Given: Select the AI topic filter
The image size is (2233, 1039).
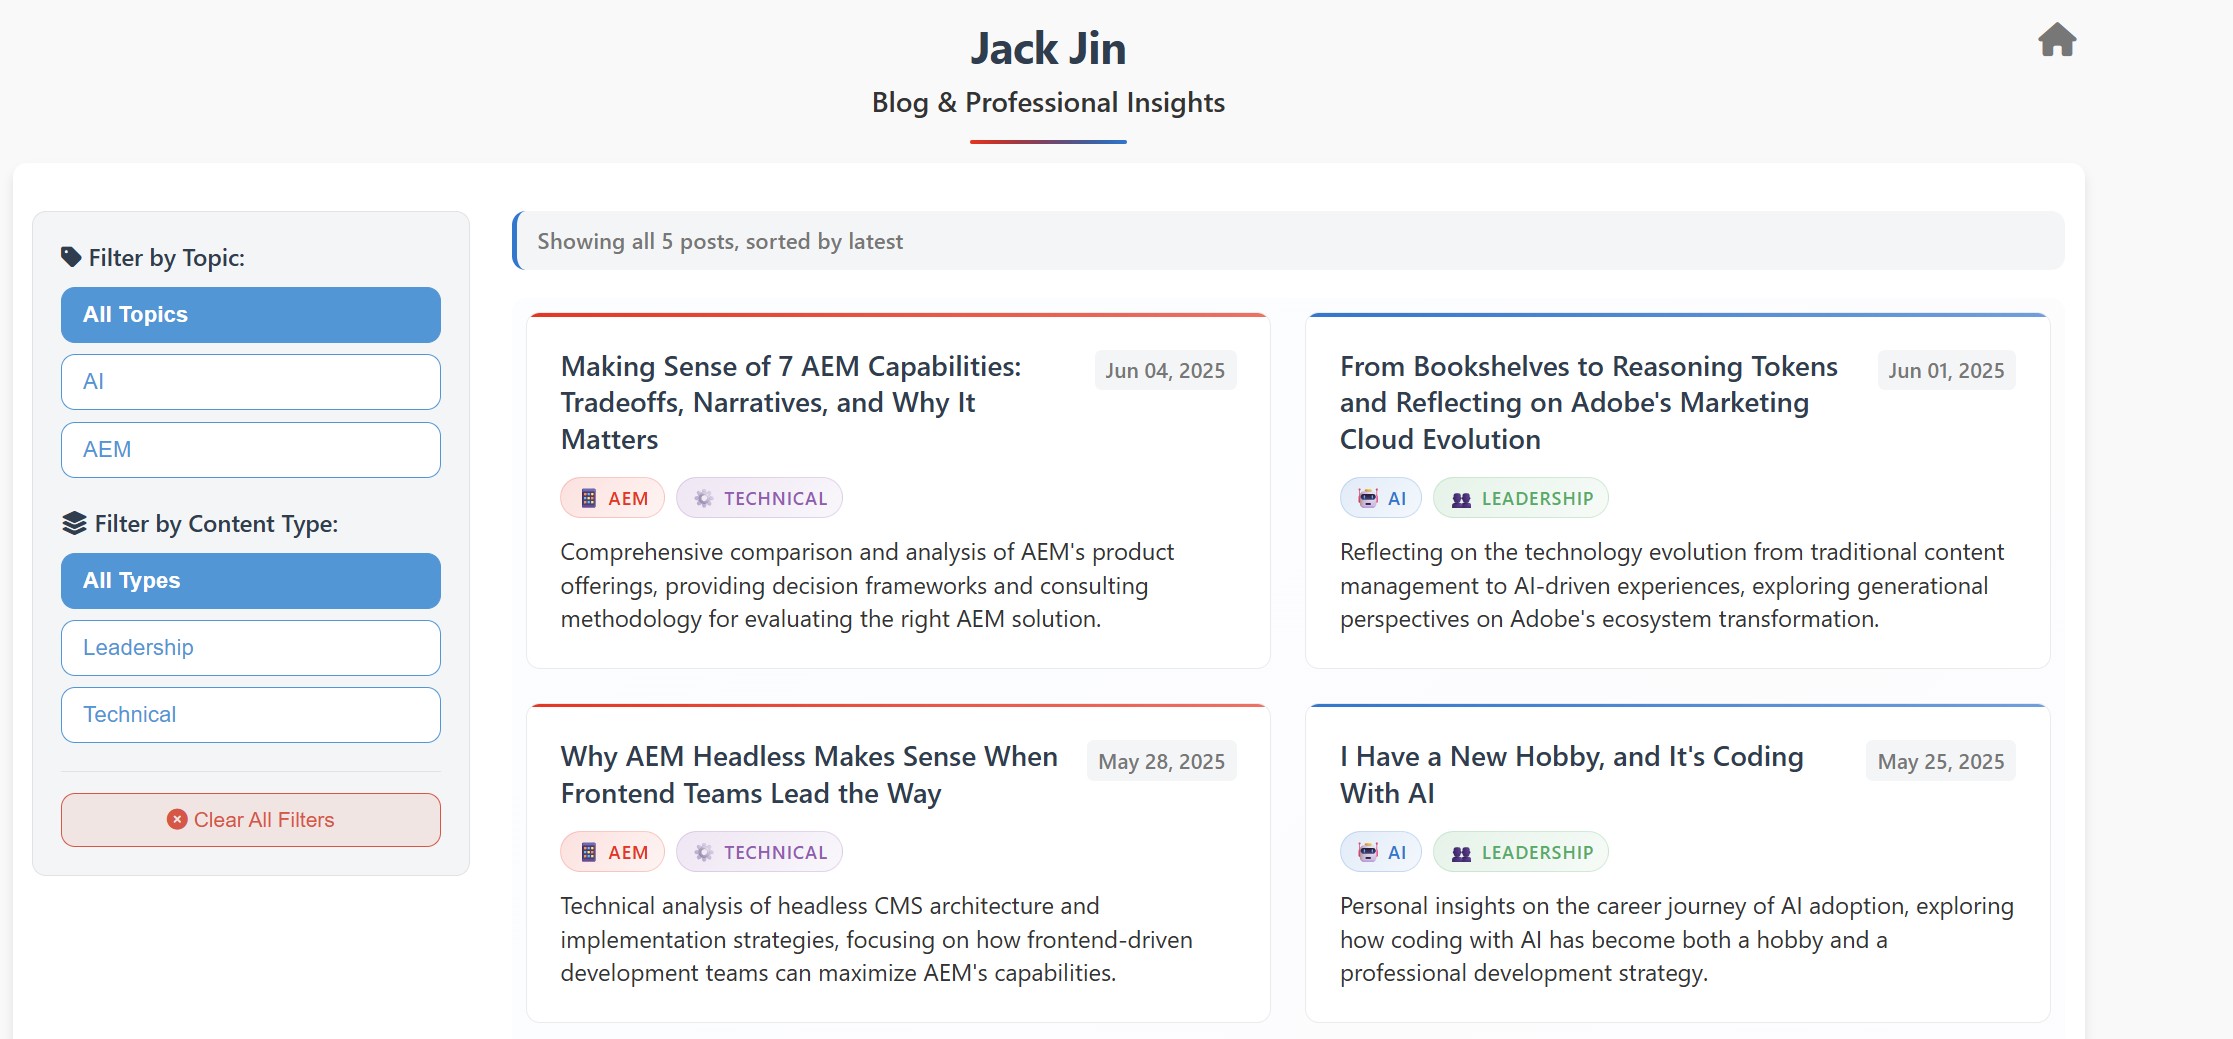Looking at the screenshot, I should click(x=250, y=381).
